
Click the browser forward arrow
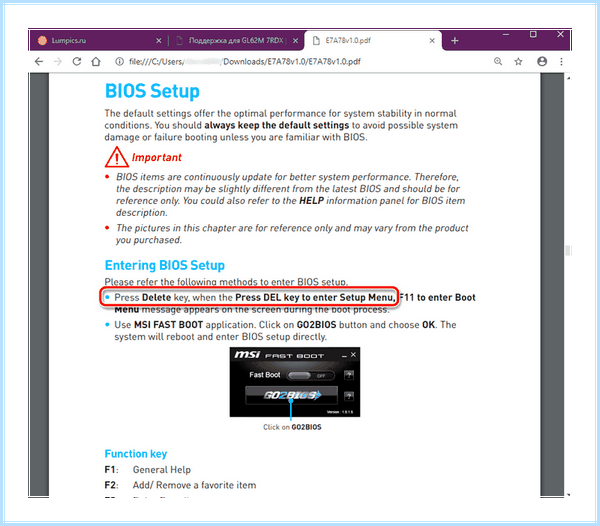coord(58,62)
